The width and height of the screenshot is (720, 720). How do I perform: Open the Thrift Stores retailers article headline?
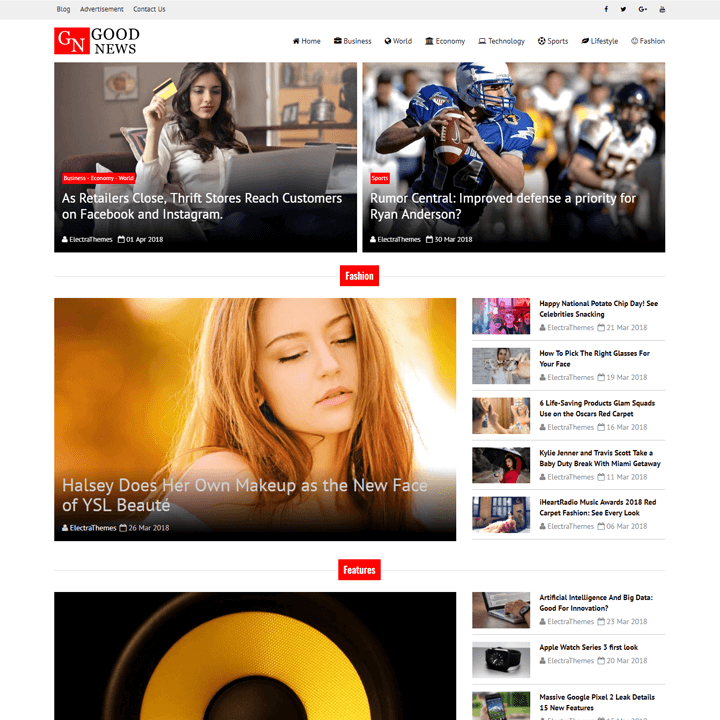coord(202,206)
